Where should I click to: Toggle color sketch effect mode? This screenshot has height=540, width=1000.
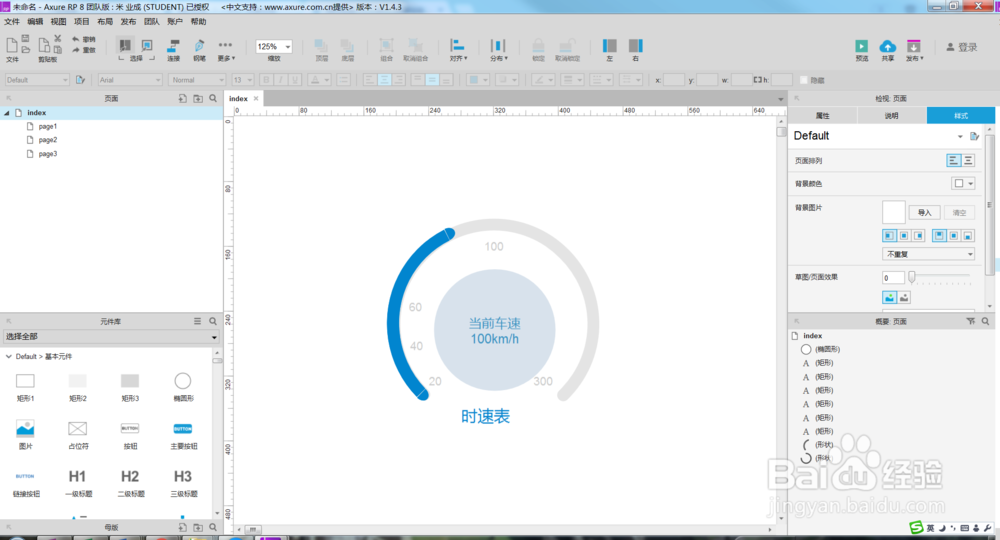coord(890,298)
